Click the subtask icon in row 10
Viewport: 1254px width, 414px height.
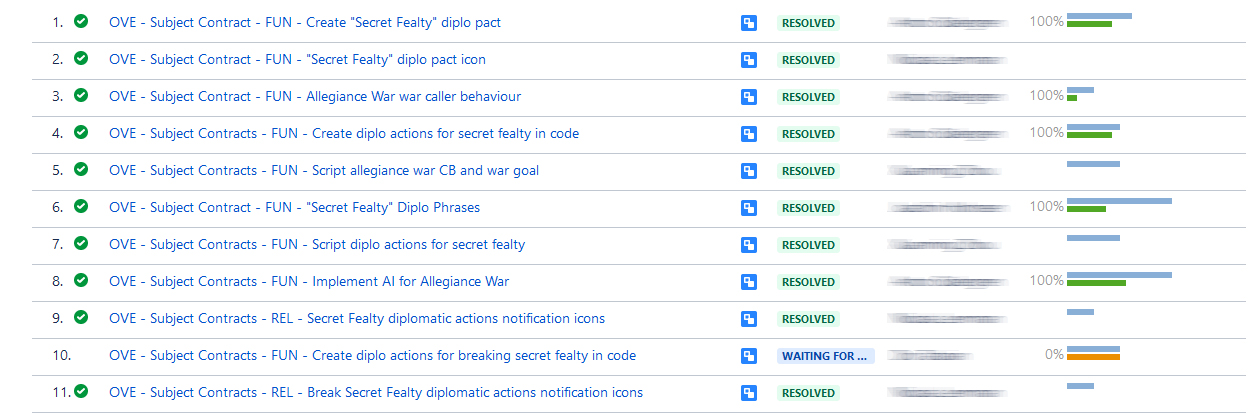tap(748, 356)
